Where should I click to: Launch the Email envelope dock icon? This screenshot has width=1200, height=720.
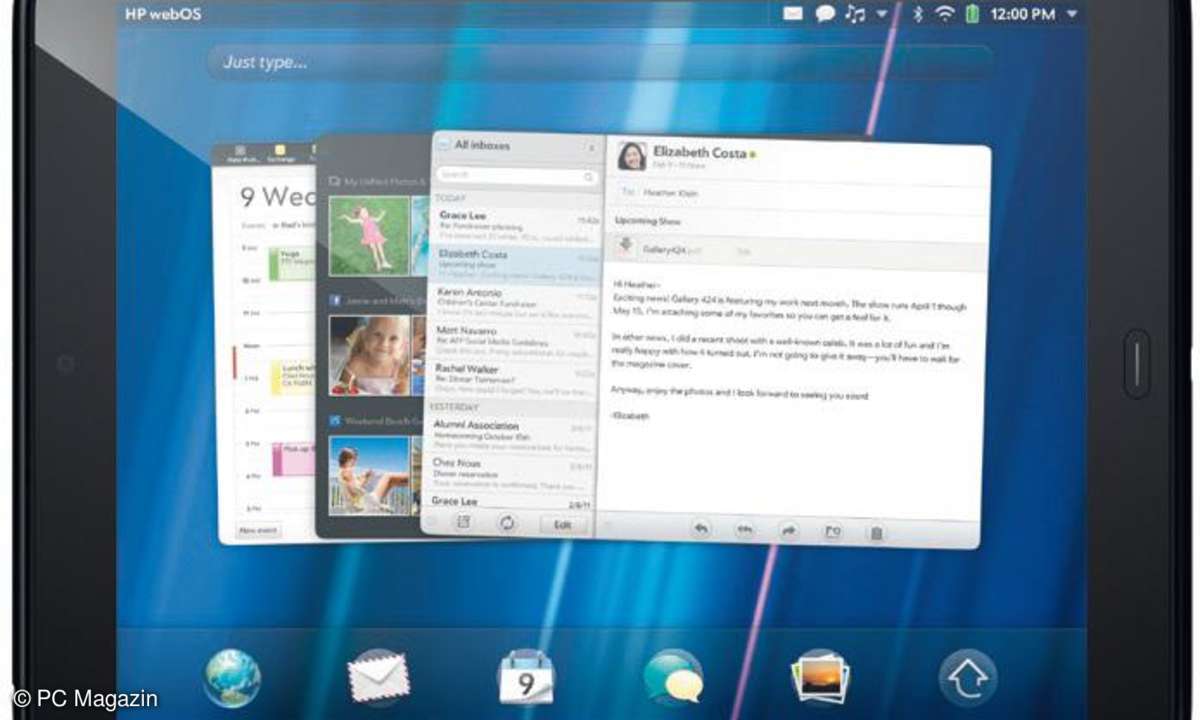378,678
